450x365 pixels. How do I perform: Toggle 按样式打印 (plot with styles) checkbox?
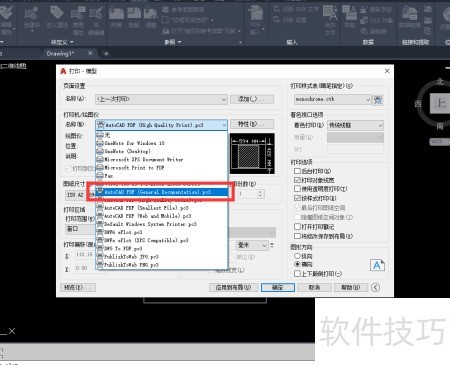(x=297, y=198)
